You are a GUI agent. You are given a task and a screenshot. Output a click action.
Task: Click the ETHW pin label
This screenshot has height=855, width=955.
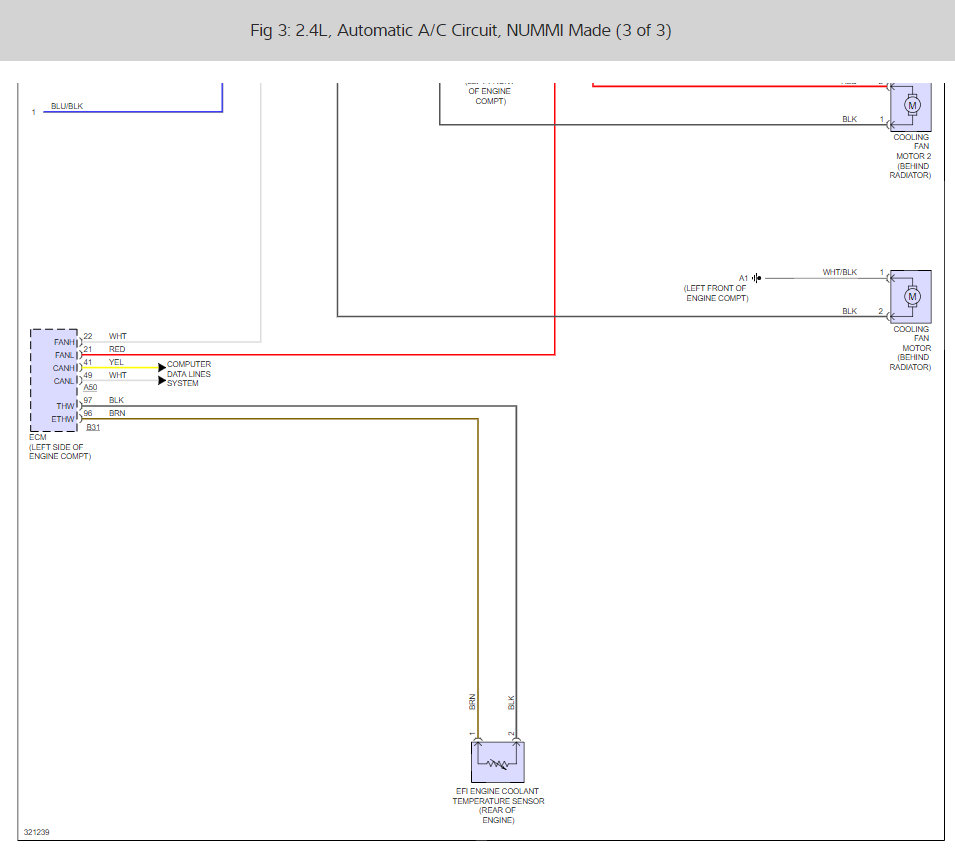(63, 419)
